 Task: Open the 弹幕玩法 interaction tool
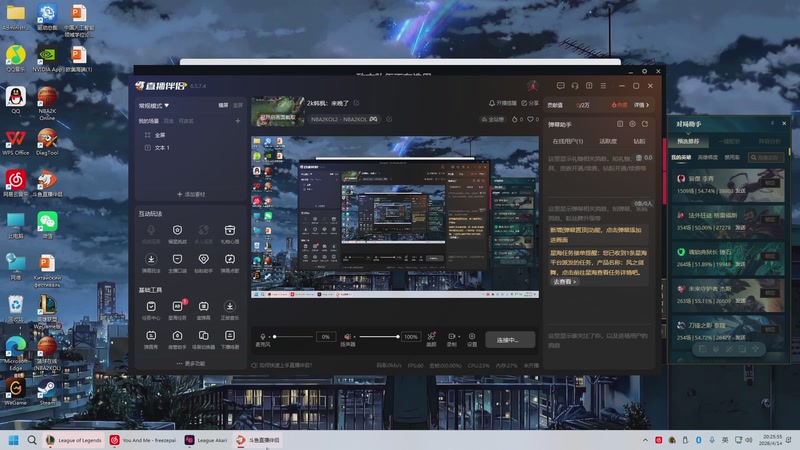(151, 263)
